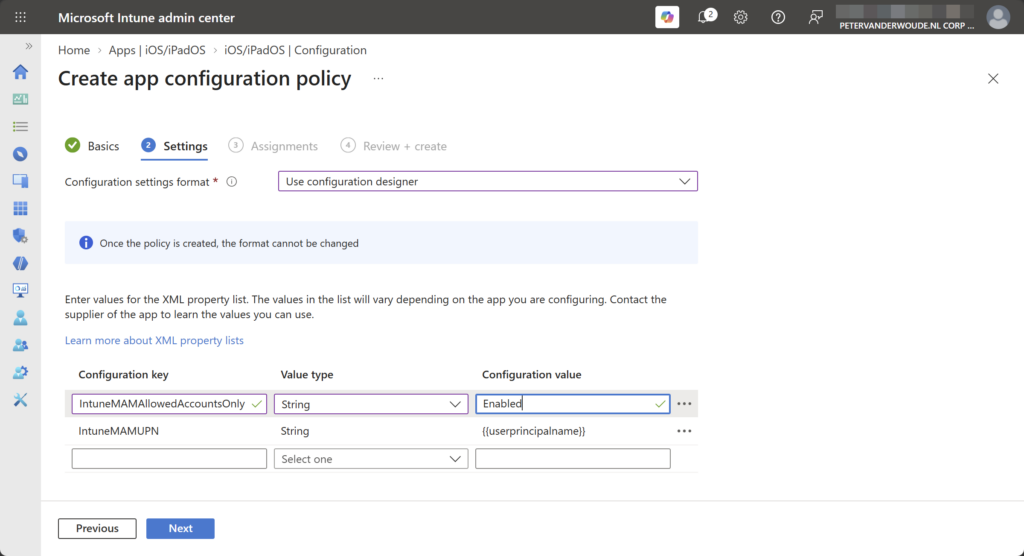Open the Dashboard sidebar icon
The image size is (1024, 556).
click(20, 99)
